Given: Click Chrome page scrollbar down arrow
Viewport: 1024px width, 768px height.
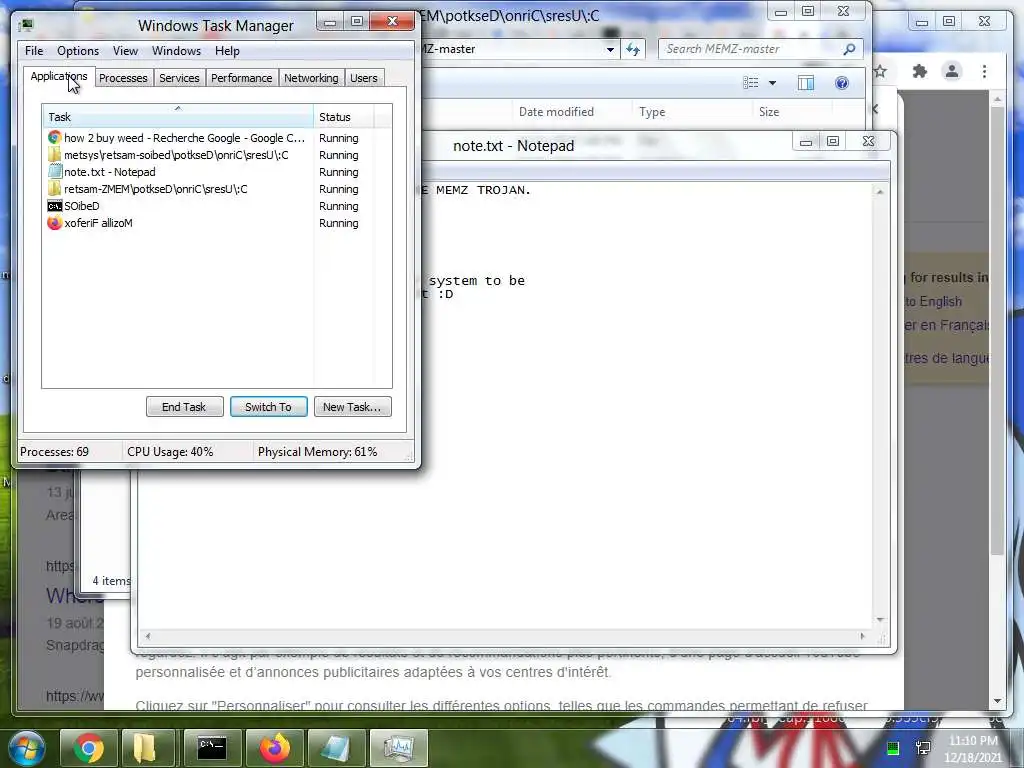Looking at the screenshot, I should 997,701.
